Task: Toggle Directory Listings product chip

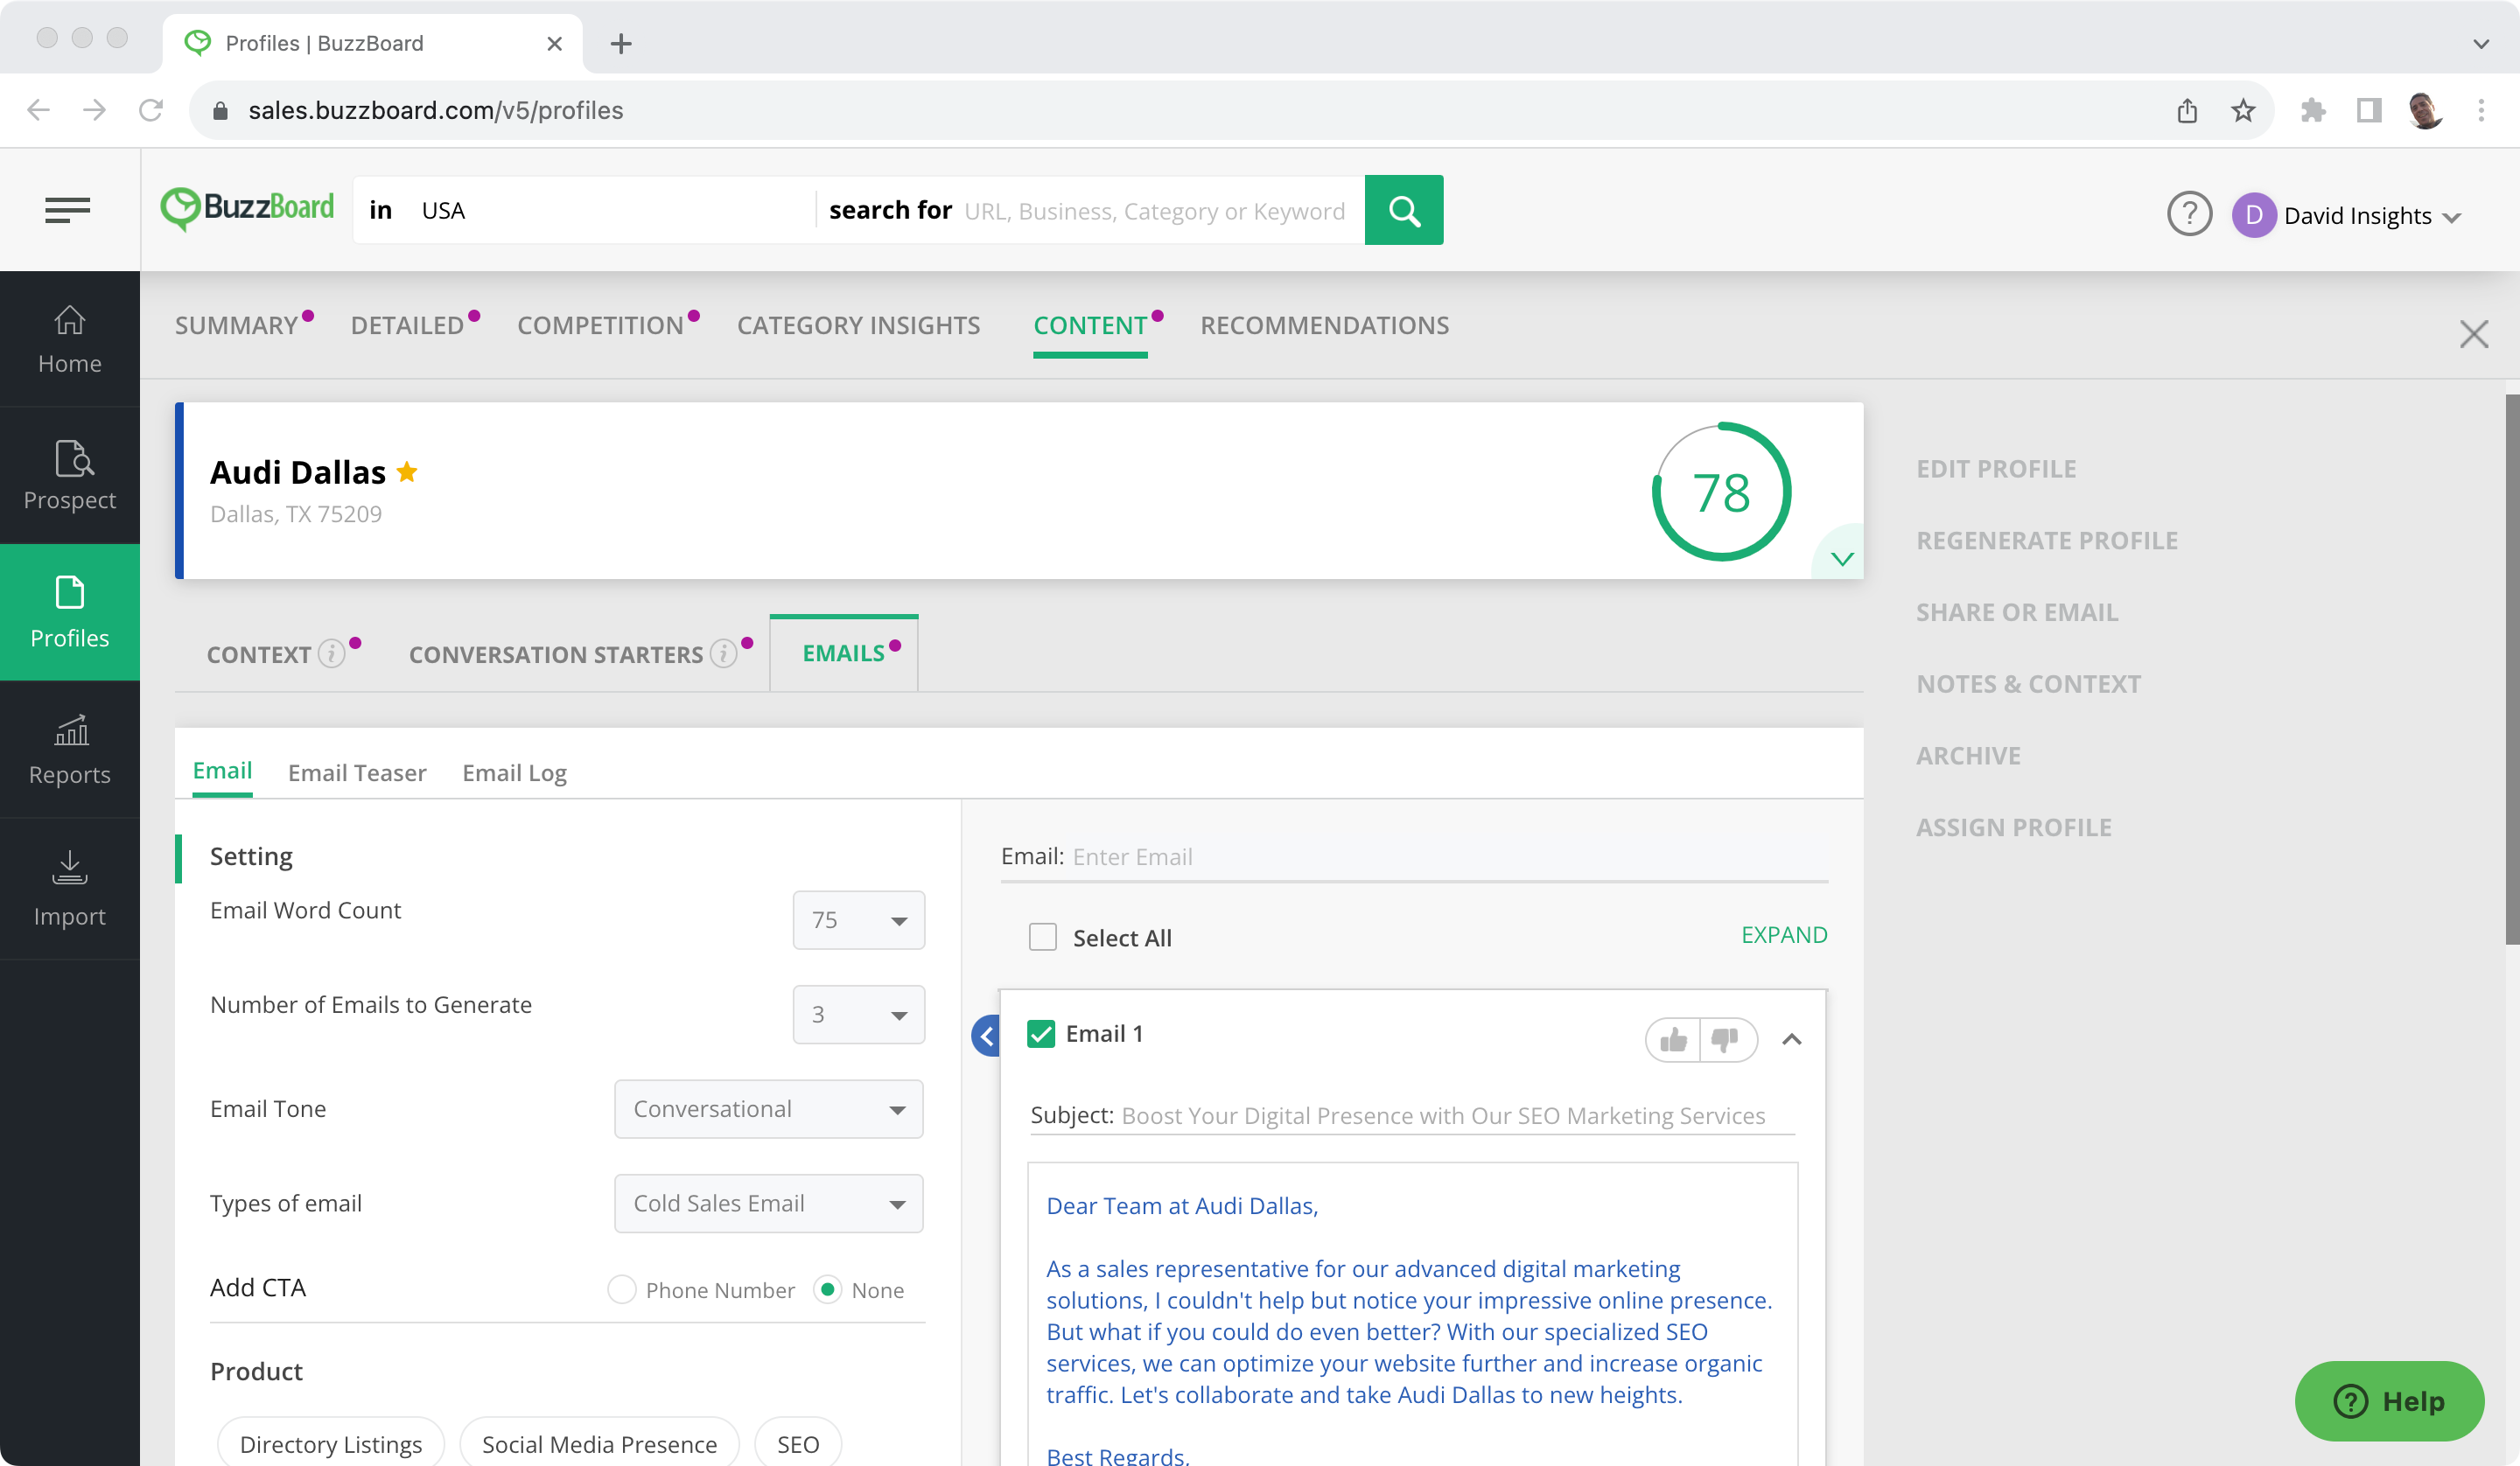Action: (331, 1443)
